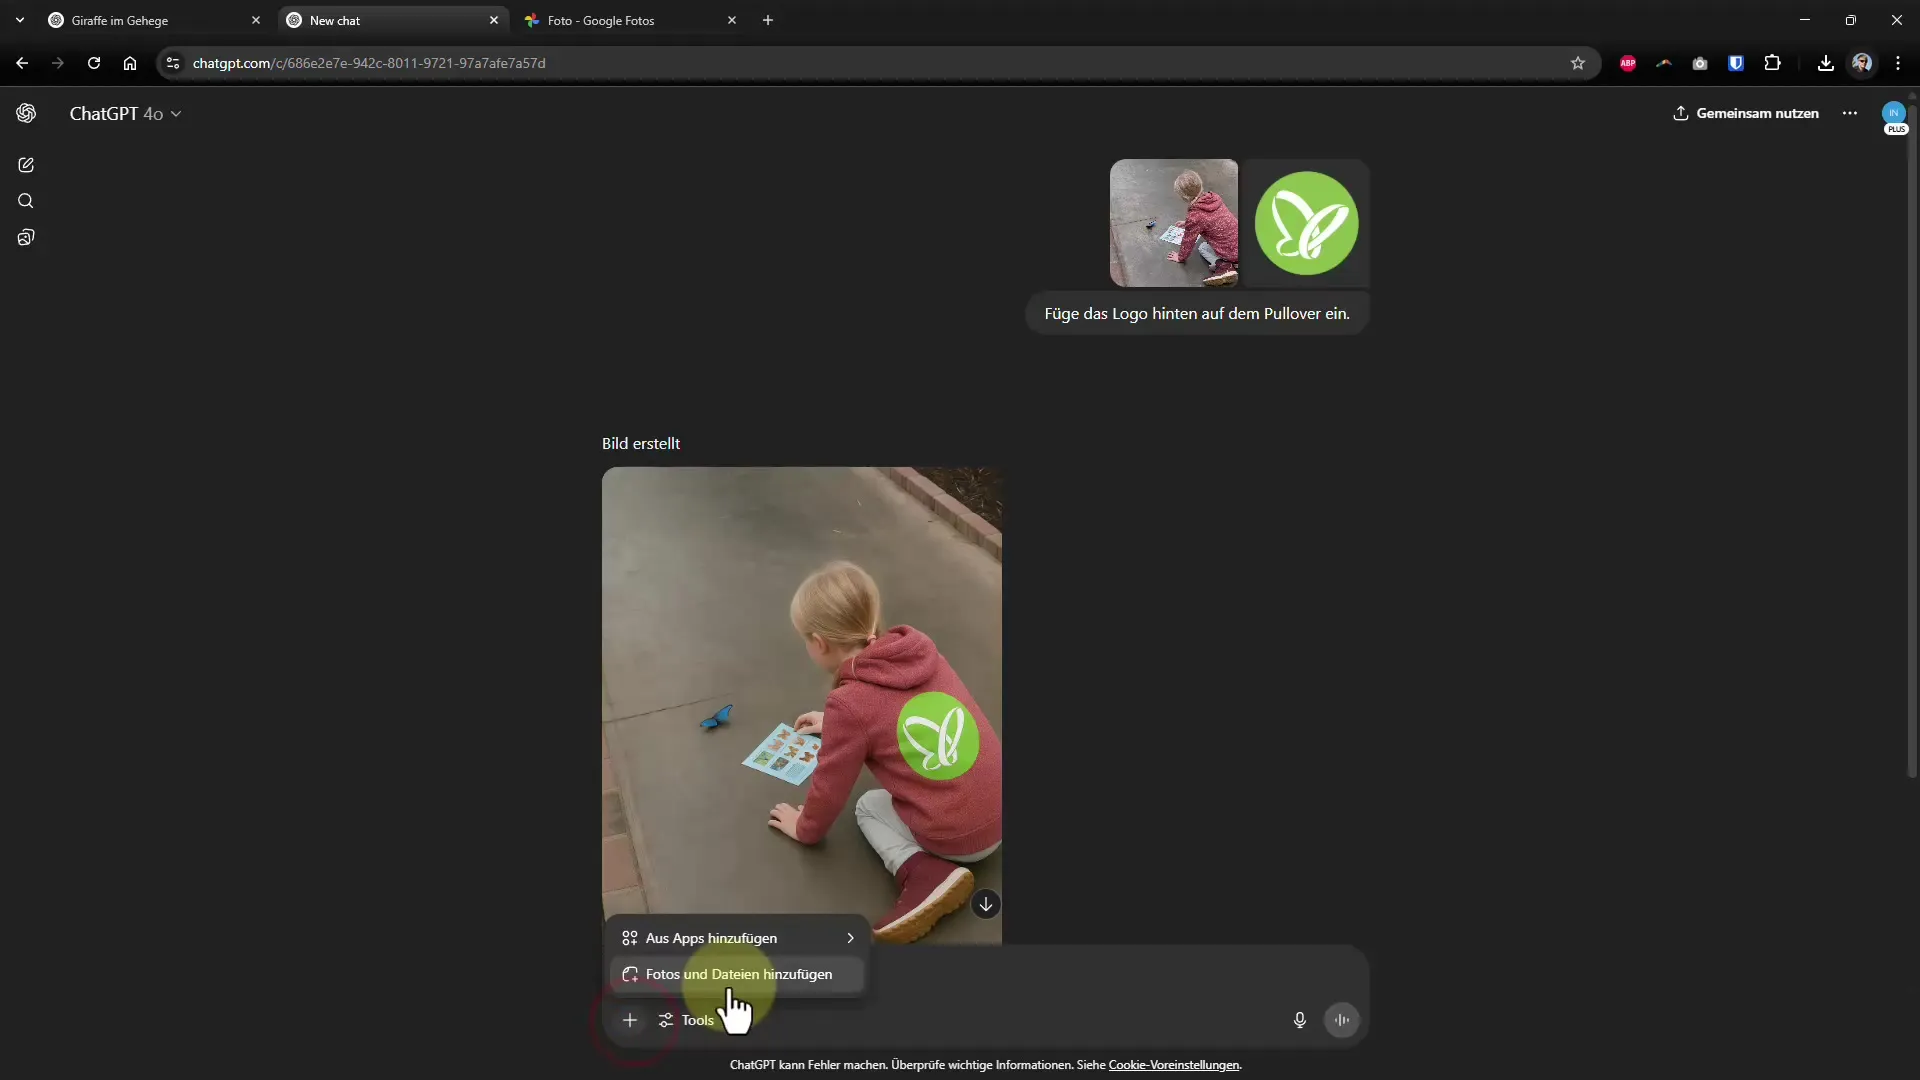Open chat search via the magnifier icon
The image size is (1920, 1080).
[x=26, y=201]
